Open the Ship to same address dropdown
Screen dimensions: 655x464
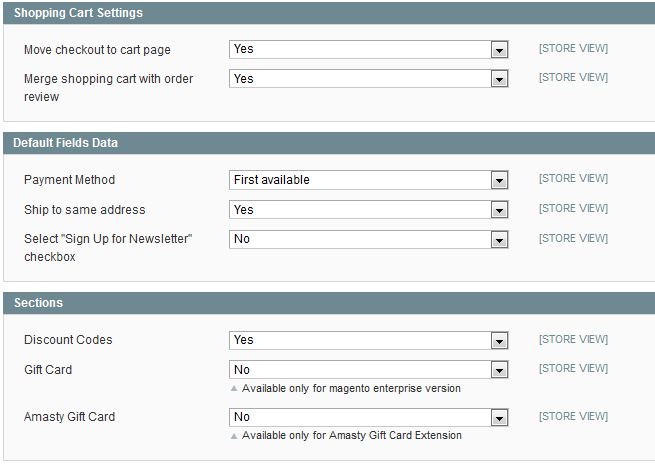pyautogui.click(x=368, y=210)
